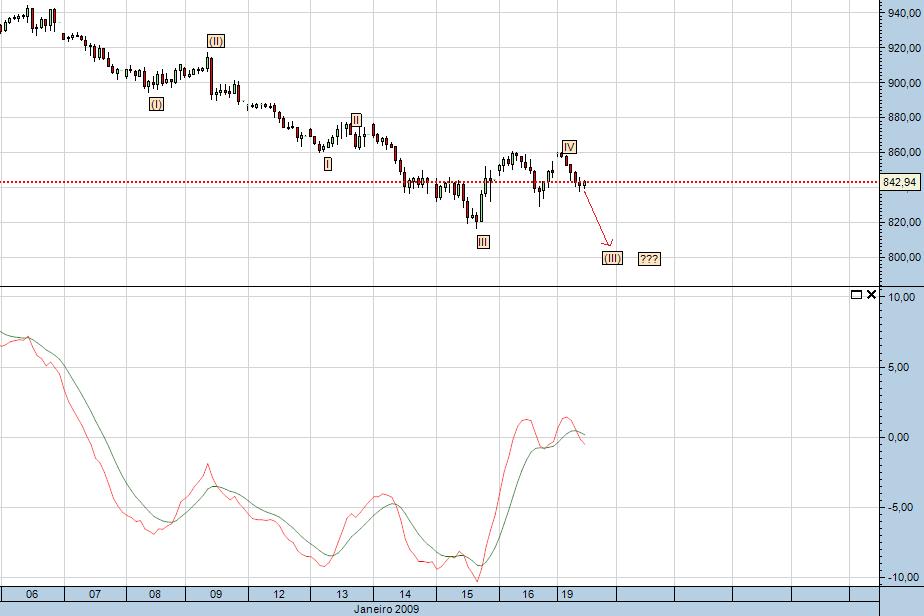Click the small II wave label
This screenshot has width=924, height=616.
[356, 120]
